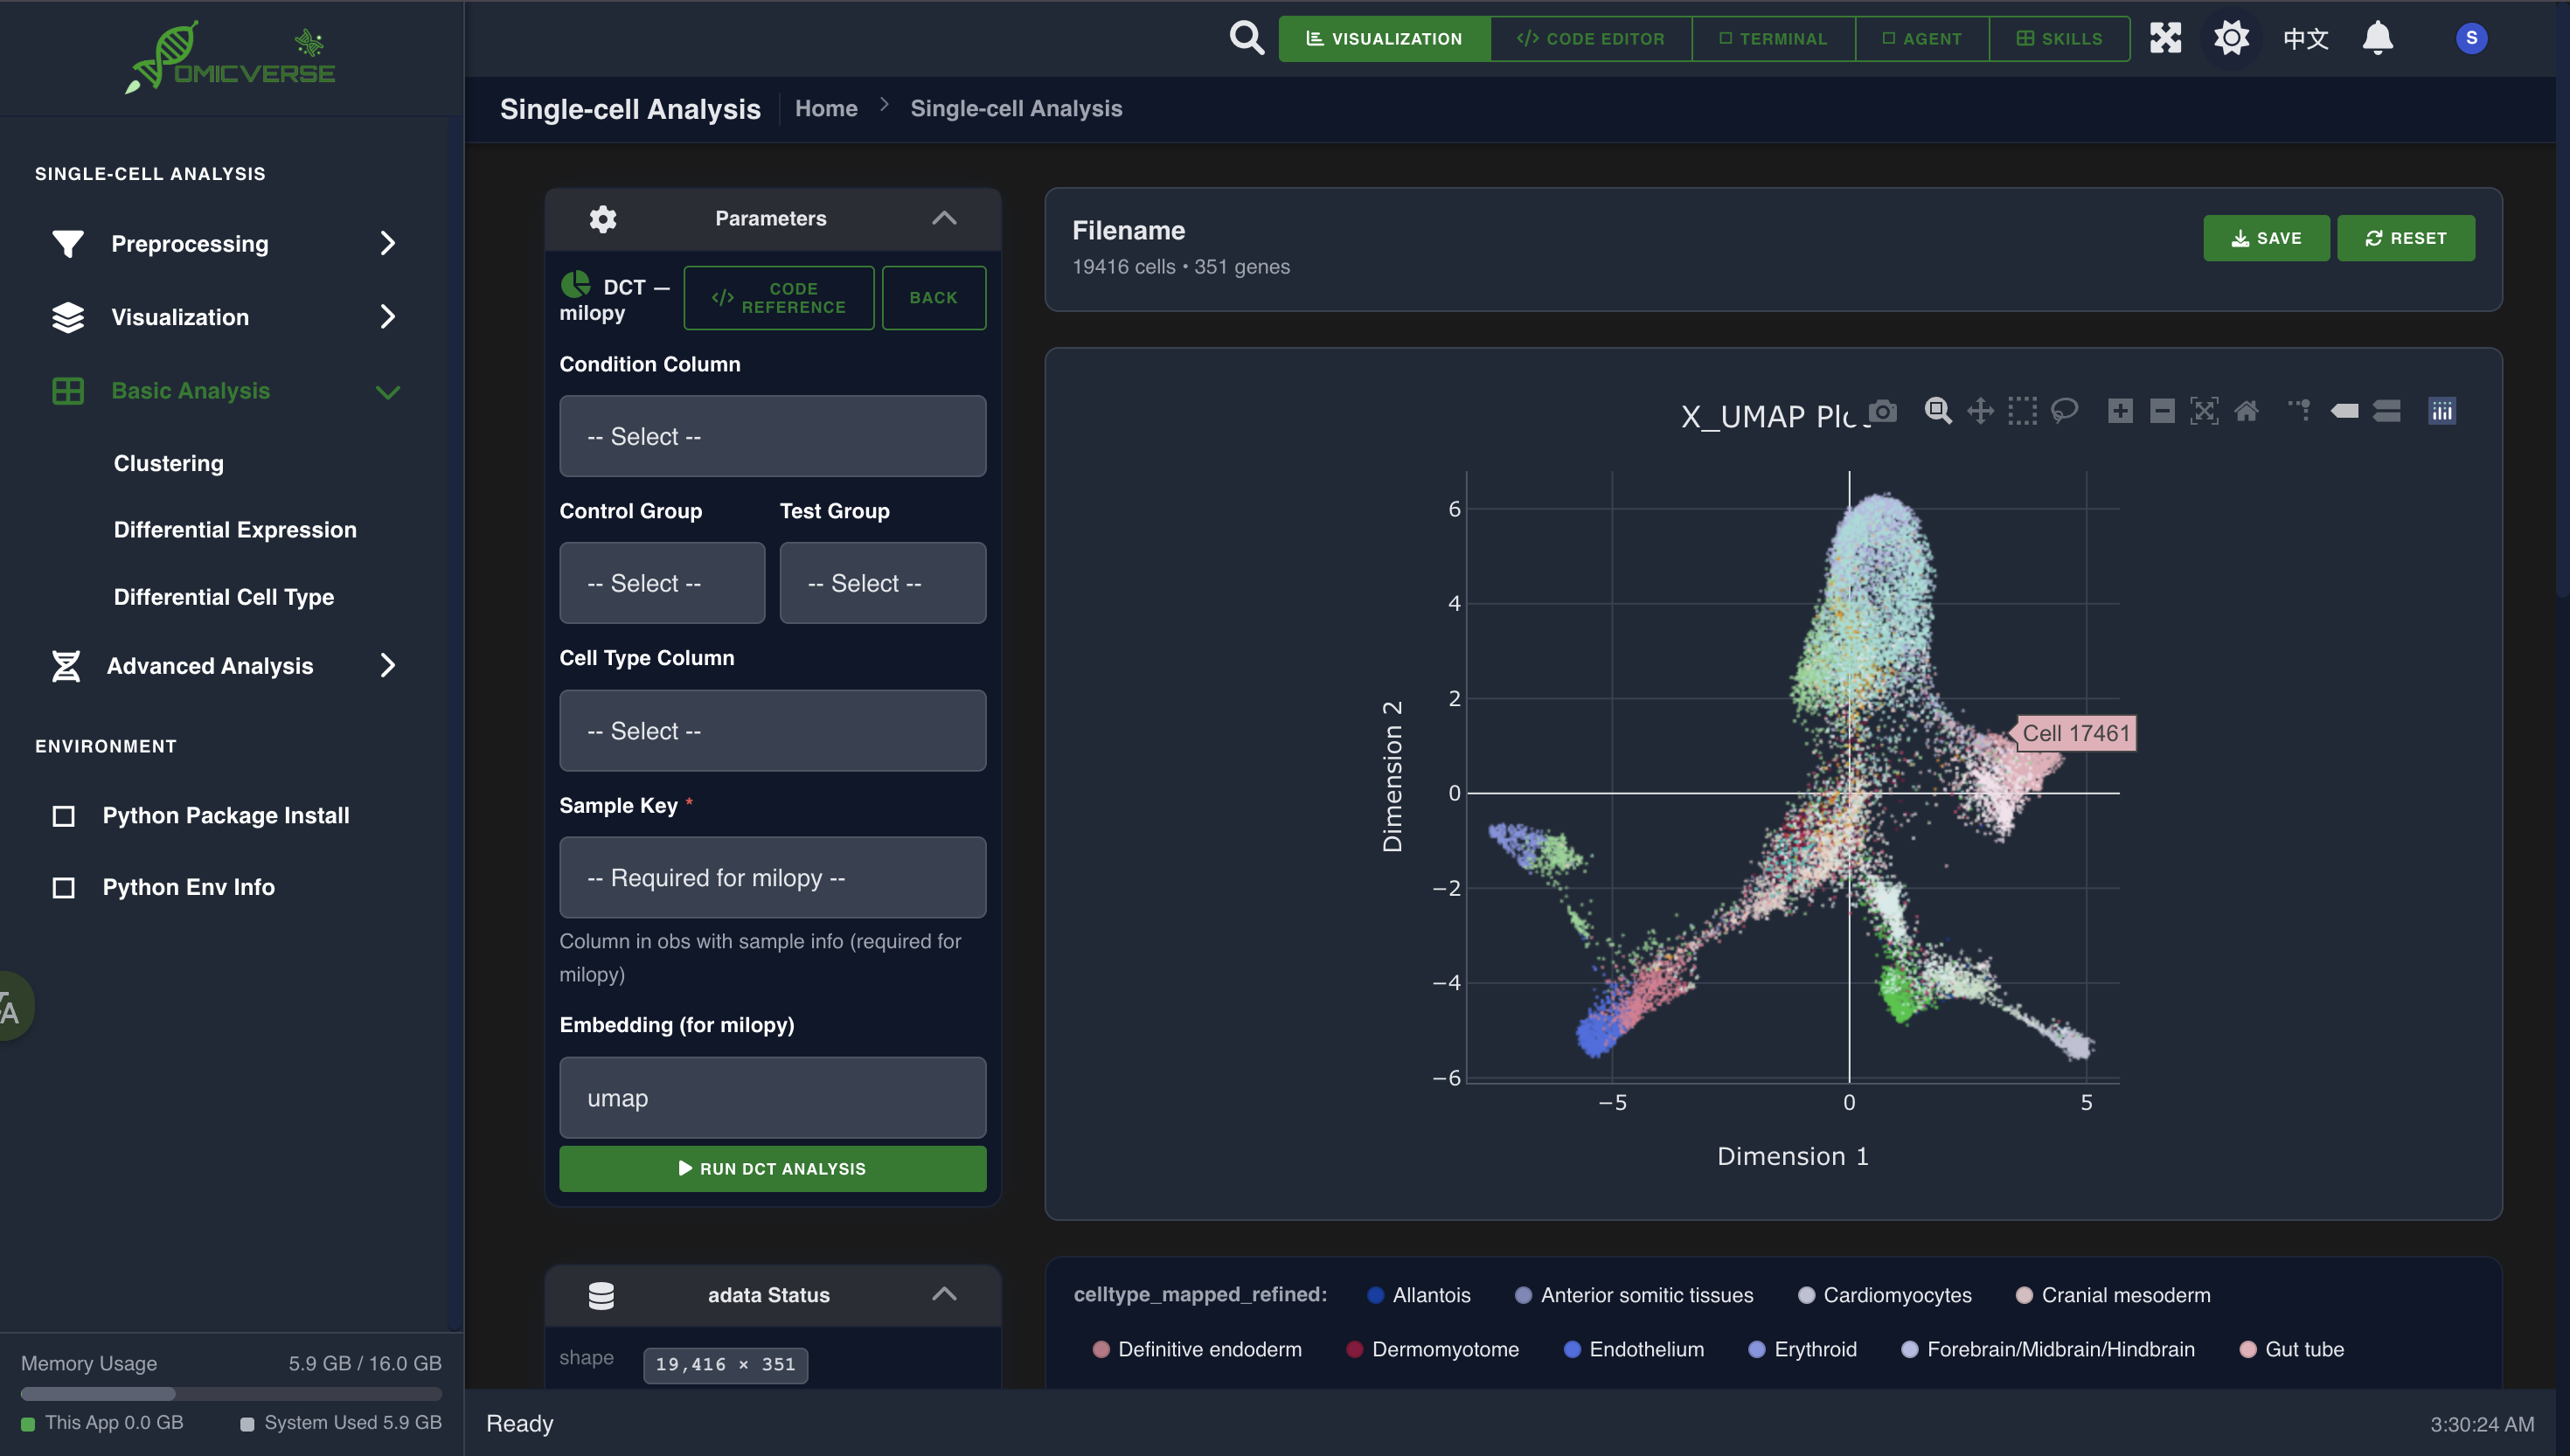Click the Save button
Image resolution: width=2570 pixels, height=1456 pixels.
tap(2265, 238)
